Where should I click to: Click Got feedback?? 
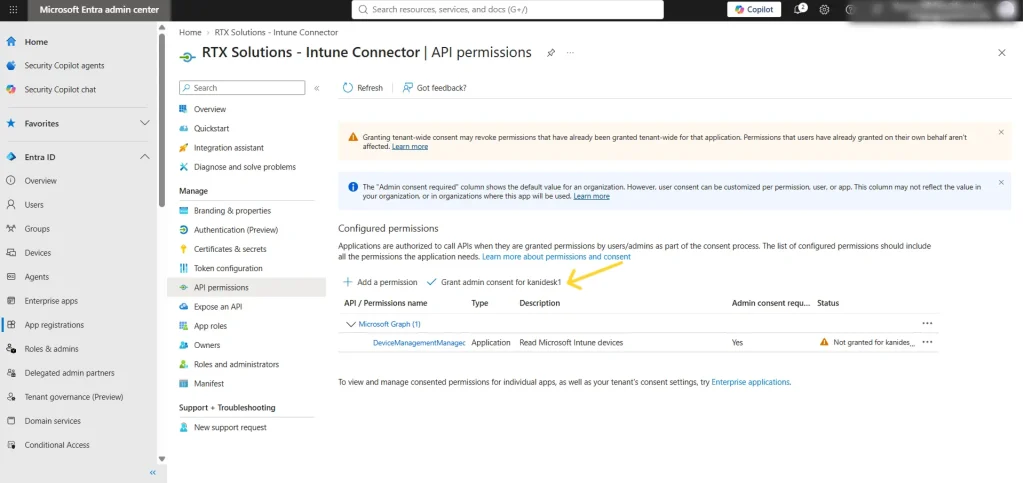coord(435,88)
